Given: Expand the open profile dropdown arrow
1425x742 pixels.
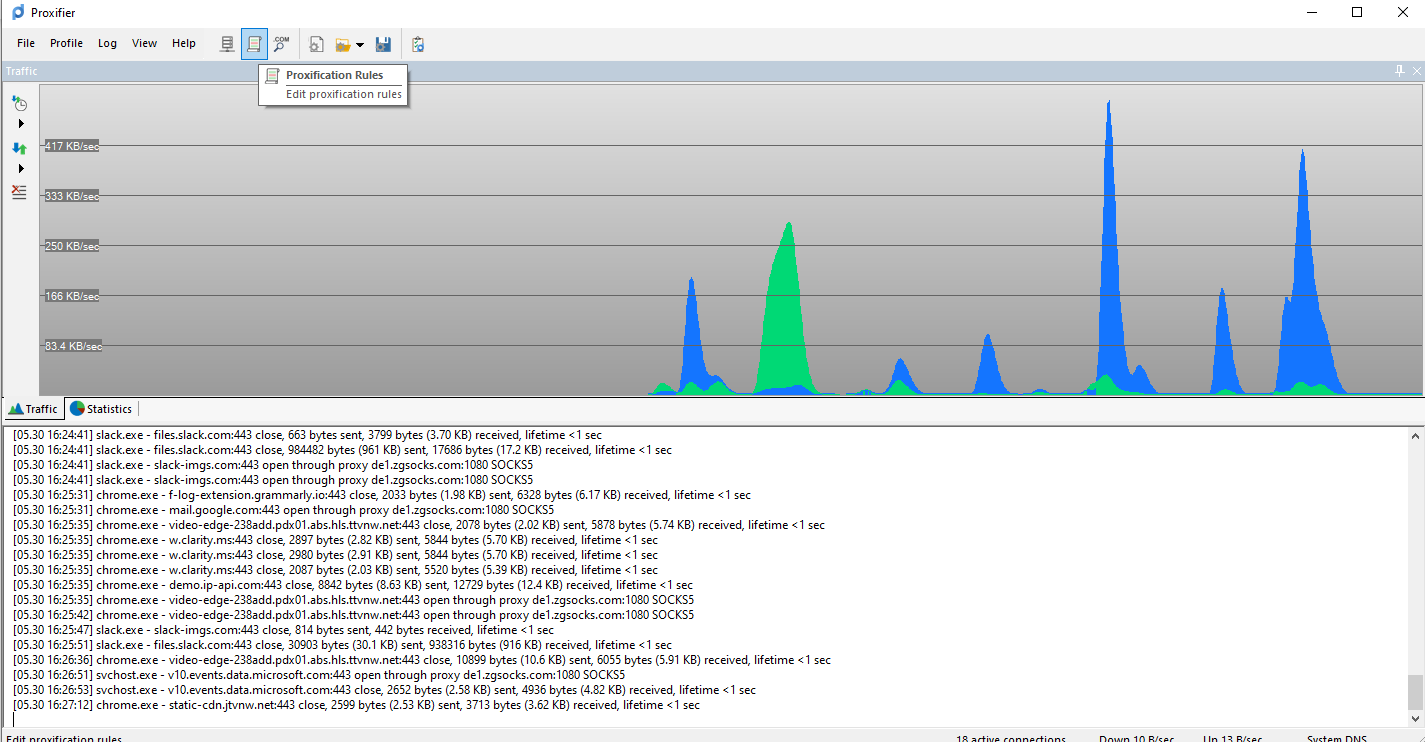Looking at the screenshot, I should click(360, 45).
